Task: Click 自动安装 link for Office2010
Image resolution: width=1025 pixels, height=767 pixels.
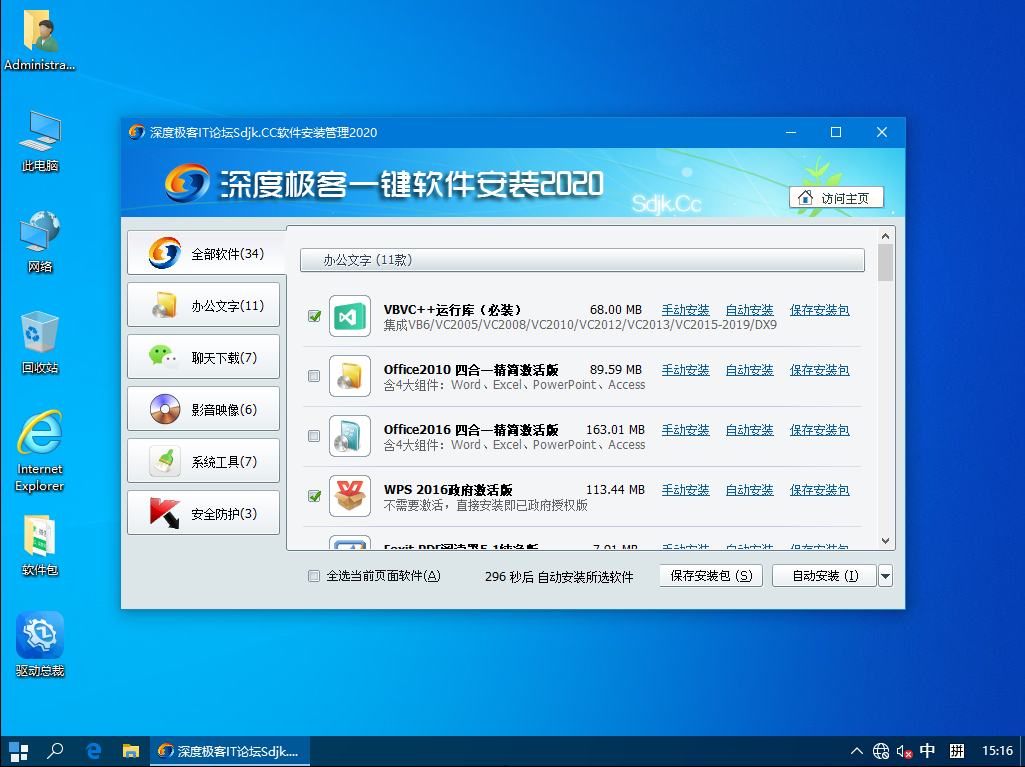Action: coord(749,370)
